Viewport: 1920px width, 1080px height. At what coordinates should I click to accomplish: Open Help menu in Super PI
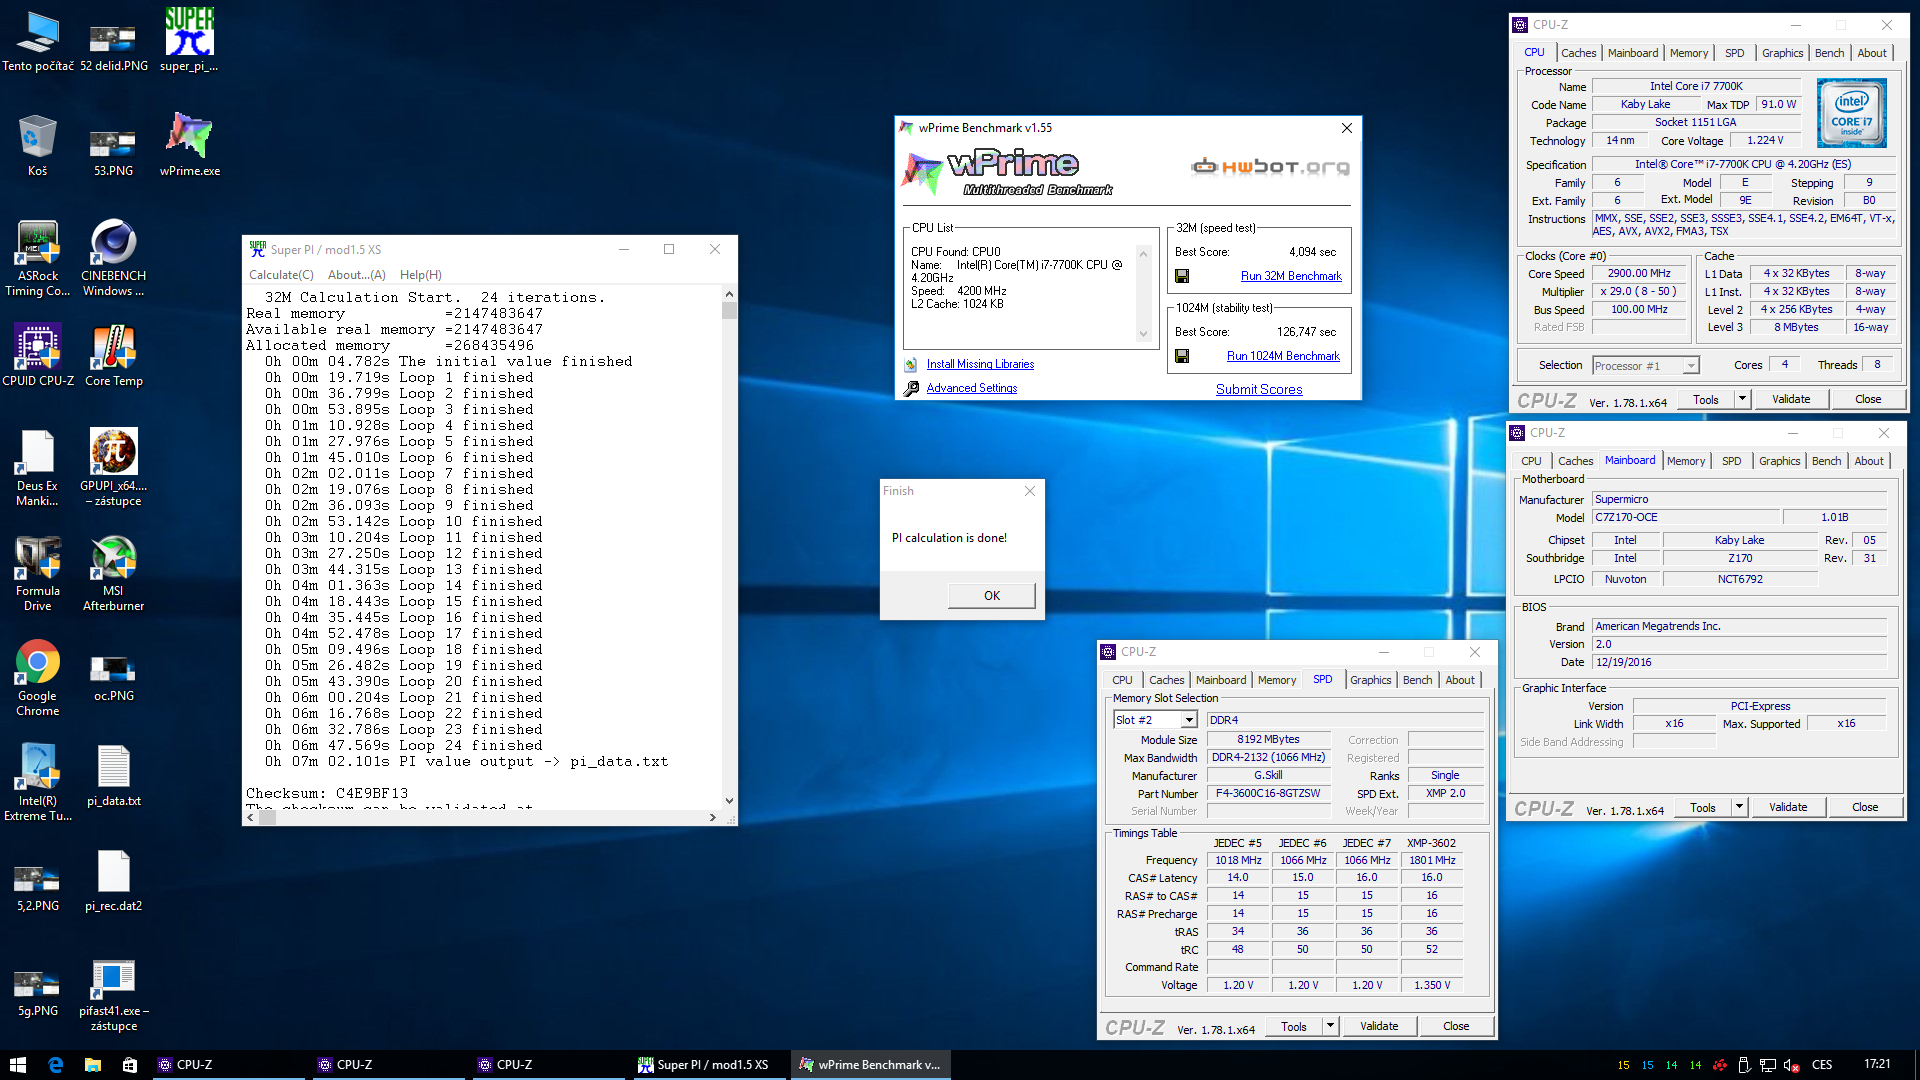(x=420, y=275)
